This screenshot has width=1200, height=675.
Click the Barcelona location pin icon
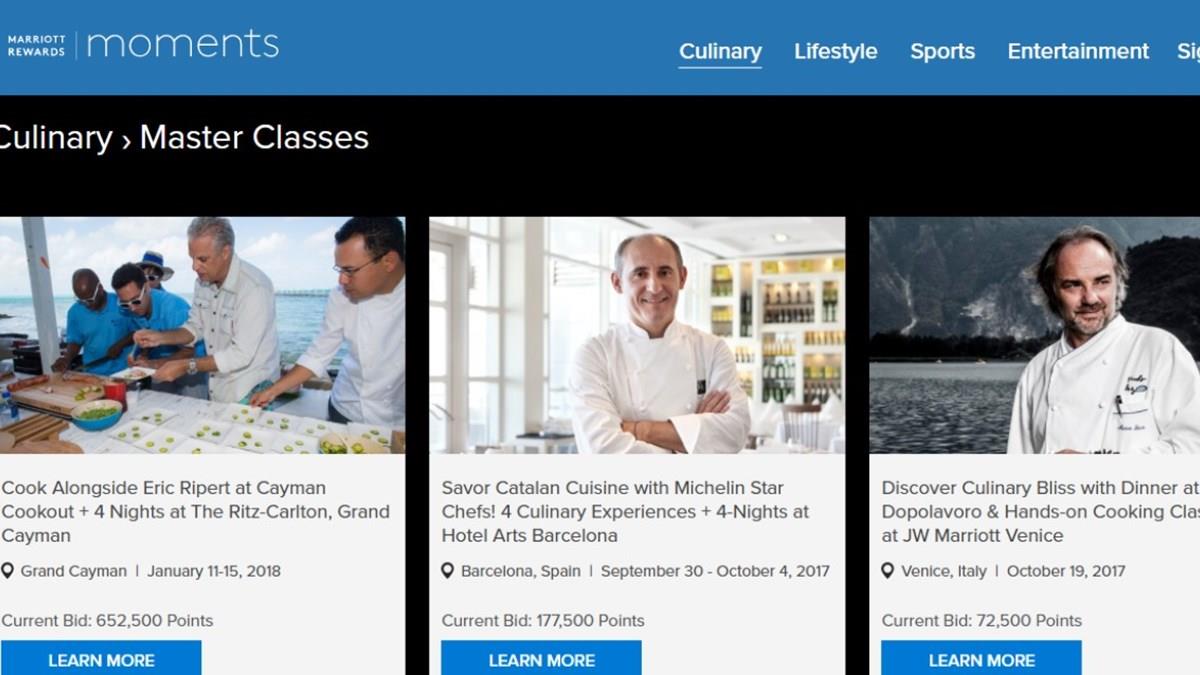[448, 571]
